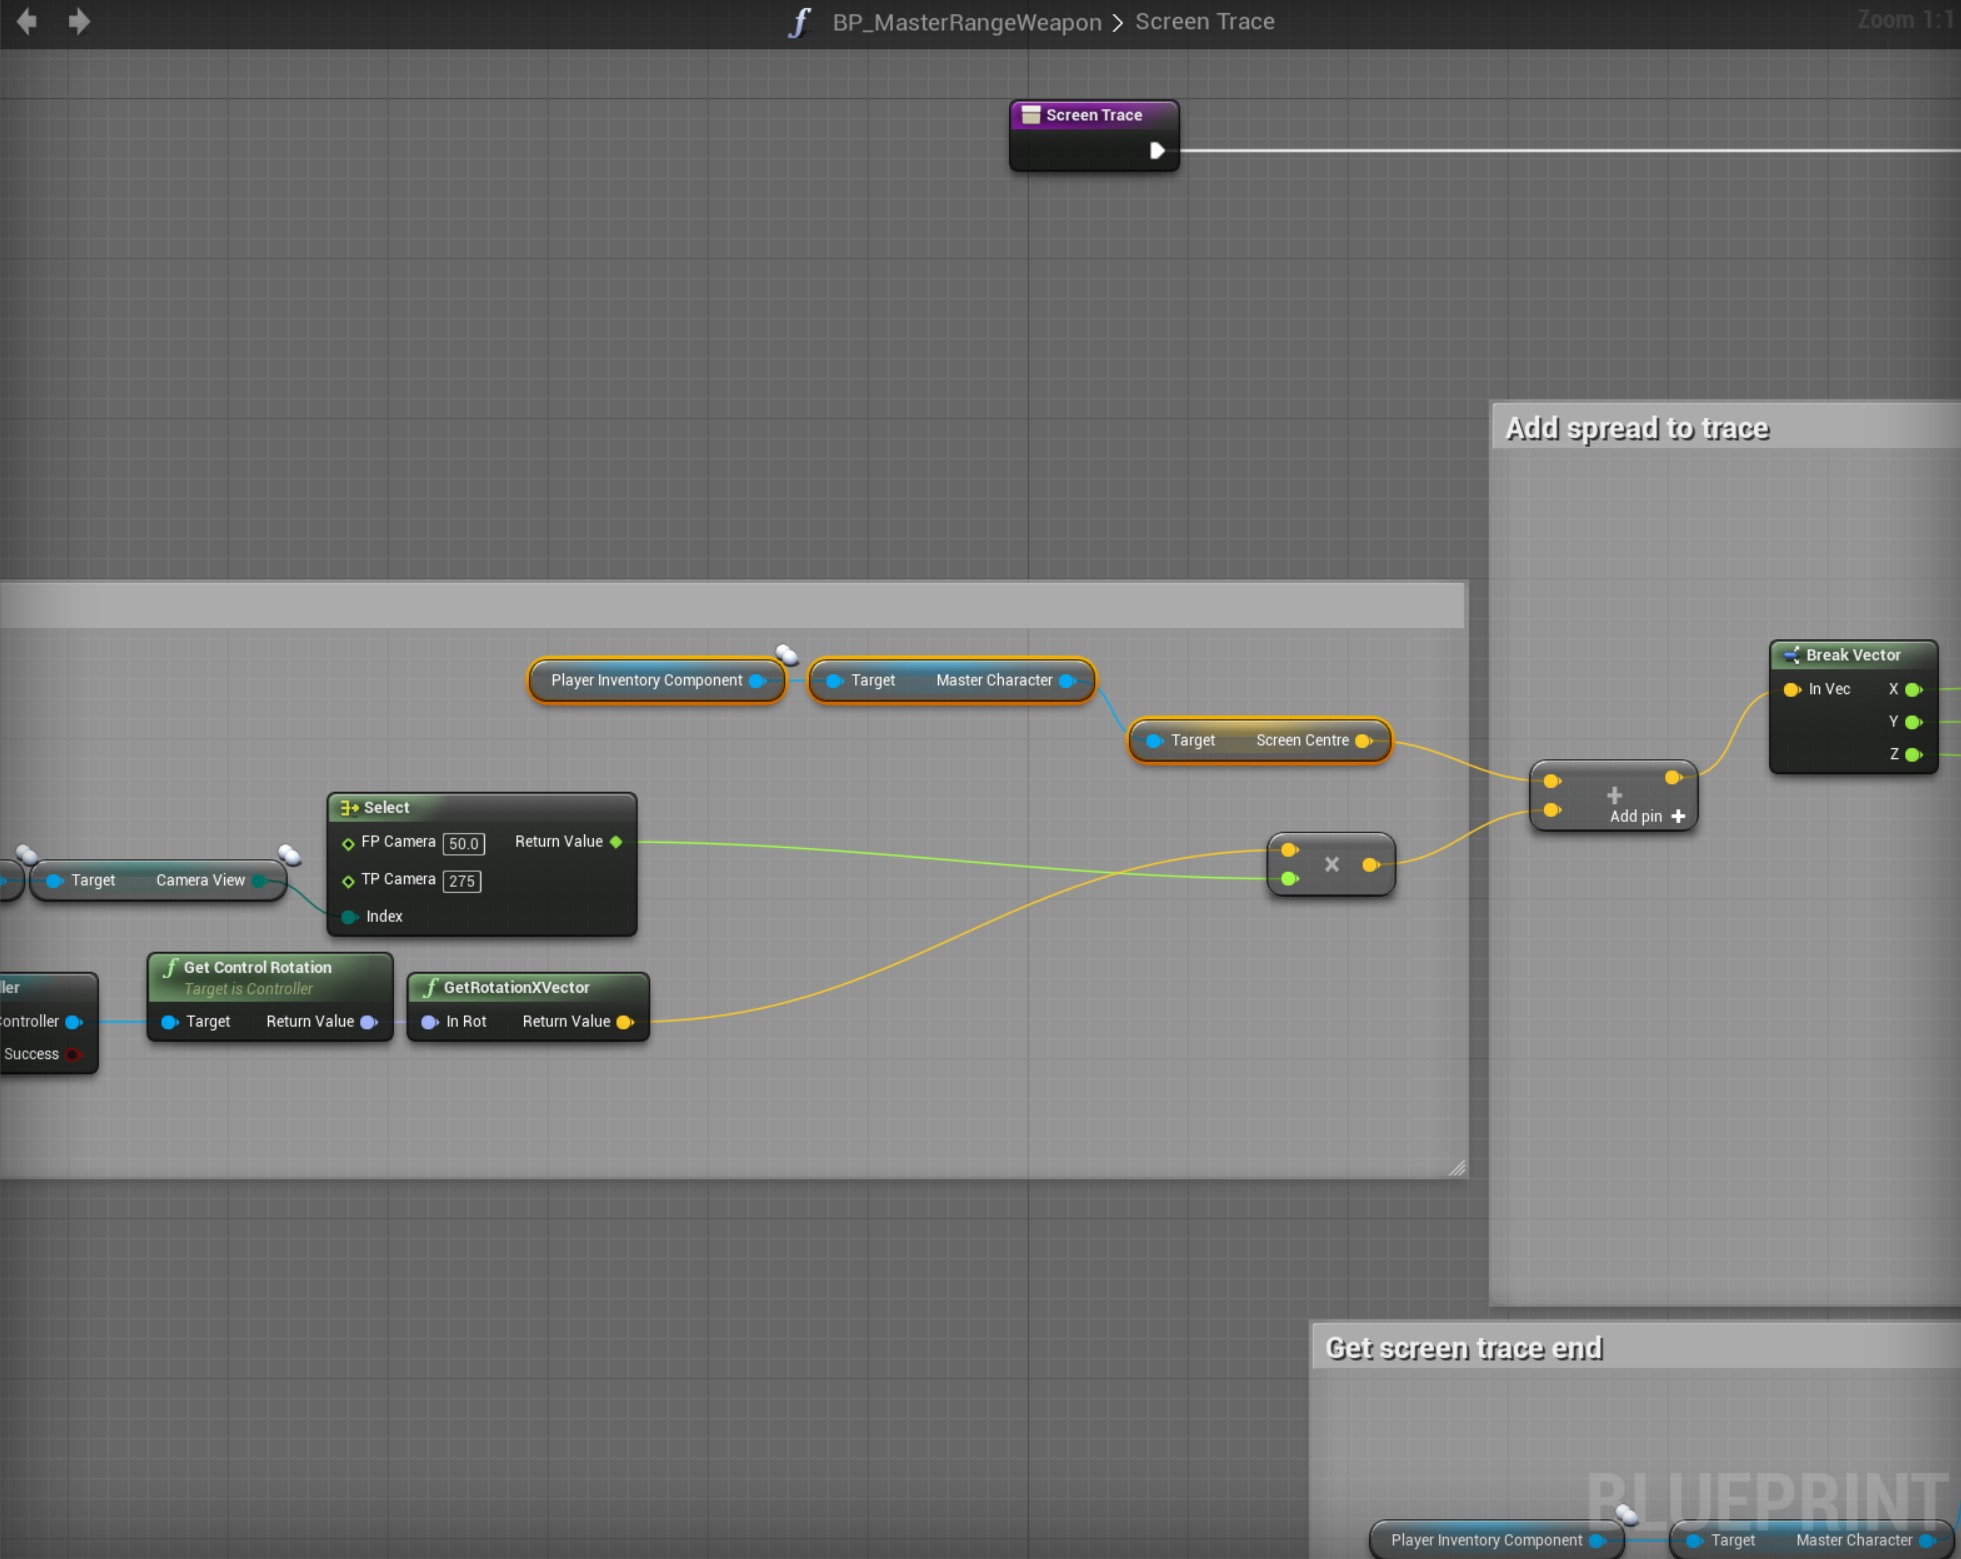
Task: Select the Screen Trace breadcrumb
Action: [1204, 22]
